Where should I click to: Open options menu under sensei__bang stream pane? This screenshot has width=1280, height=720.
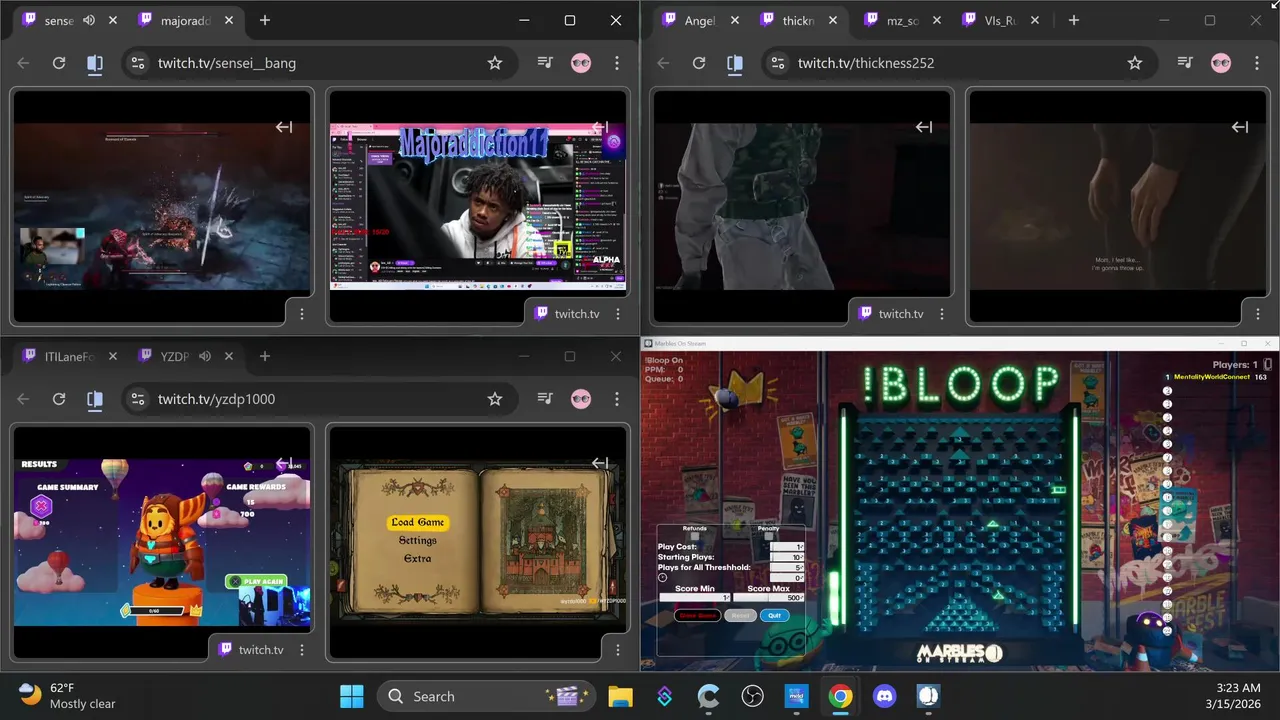[302, 314]
